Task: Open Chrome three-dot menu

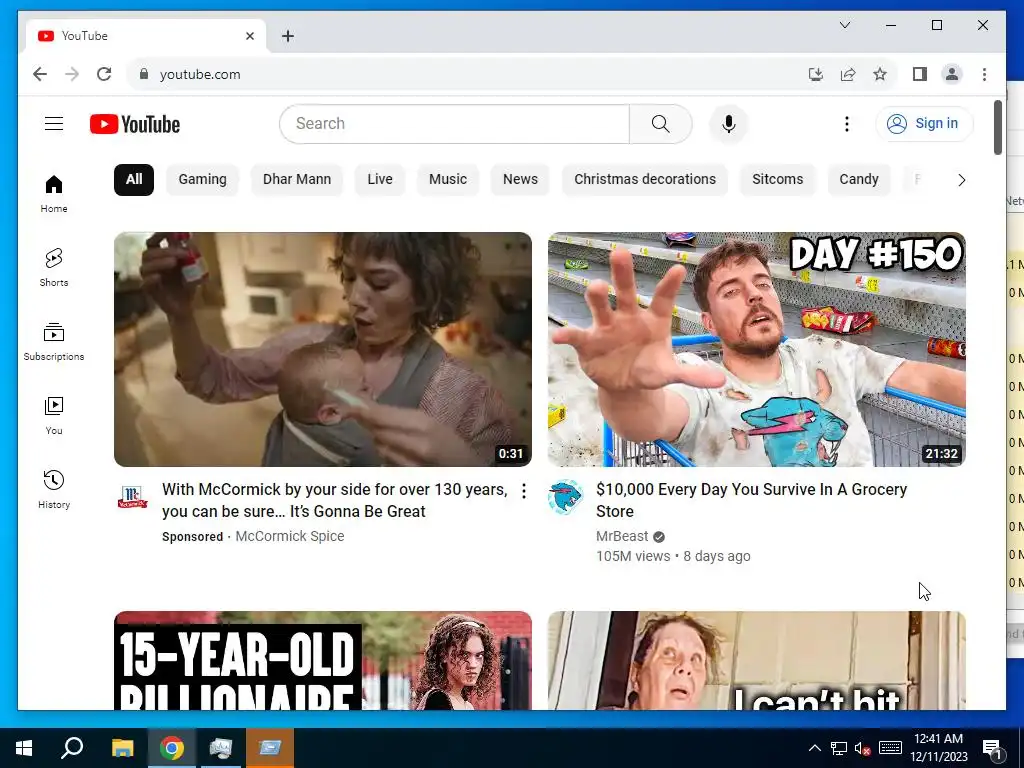Action: 984,74
